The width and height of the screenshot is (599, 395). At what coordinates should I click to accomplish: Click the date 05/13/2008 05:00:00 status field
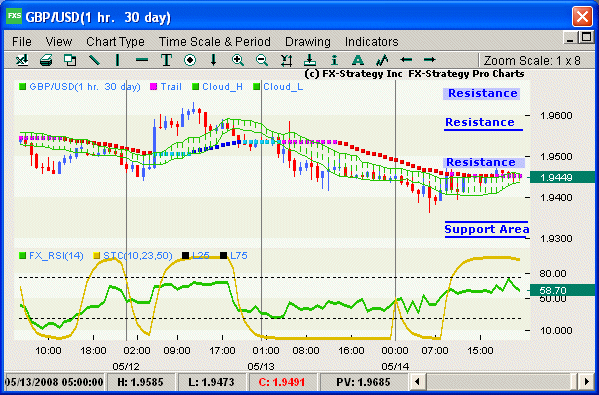coord(54,382)
